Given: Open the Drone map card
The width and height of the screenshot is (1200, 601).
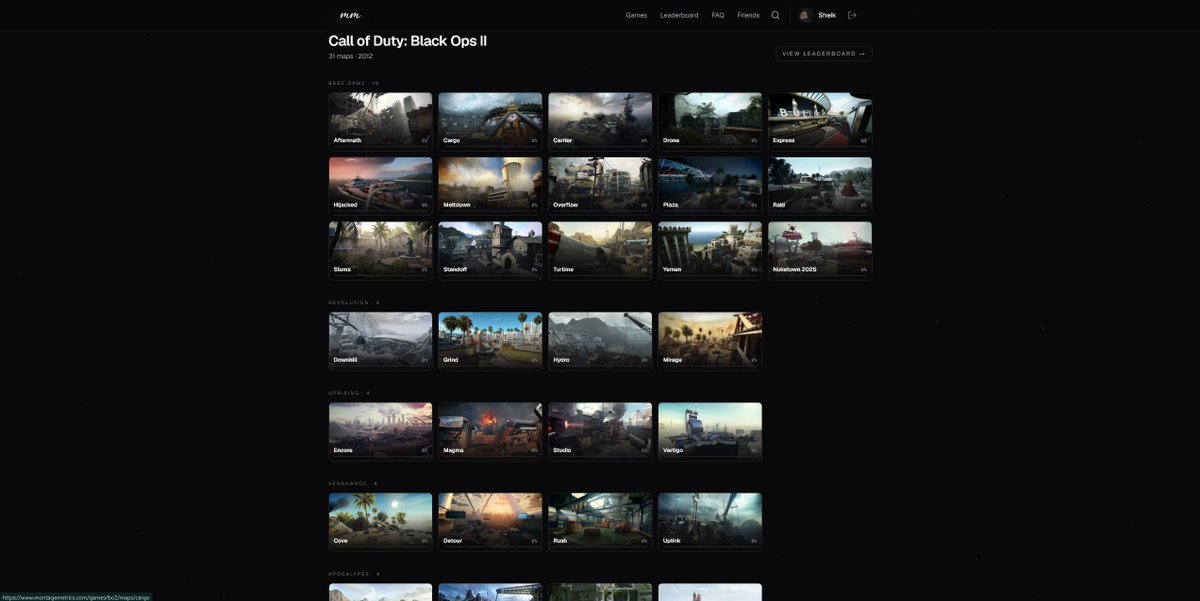Looking at the screenshot, I should (x=710, y=121).
